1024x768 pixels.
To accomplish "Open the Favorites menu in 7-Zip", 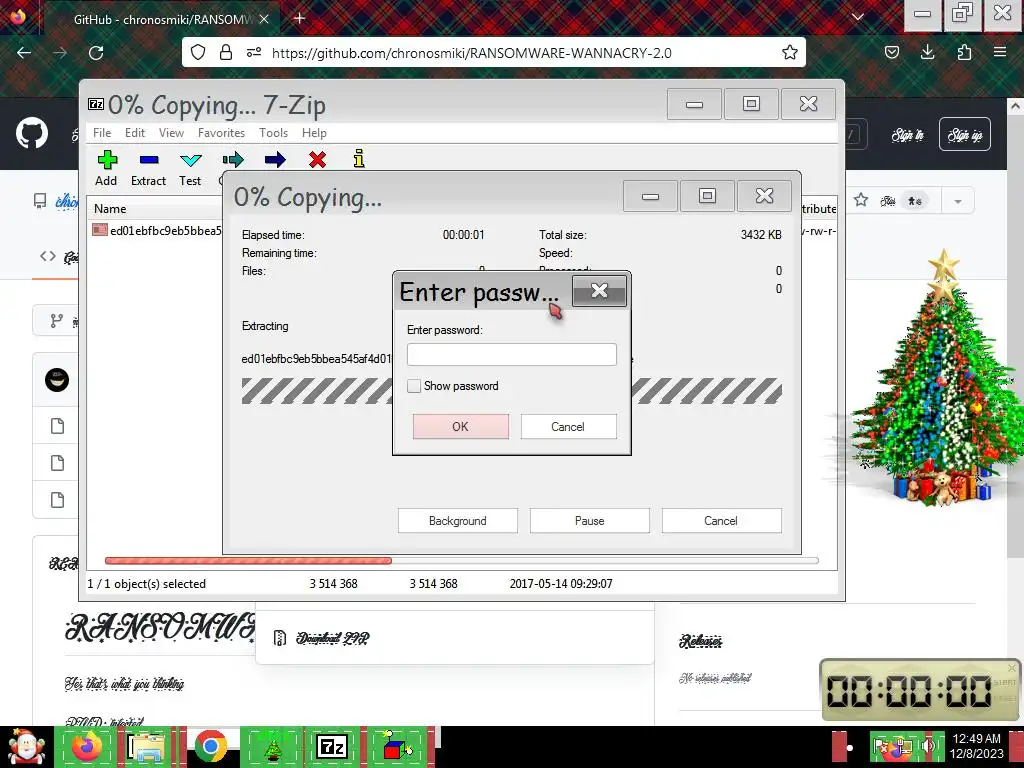I will tap(221, 133).
